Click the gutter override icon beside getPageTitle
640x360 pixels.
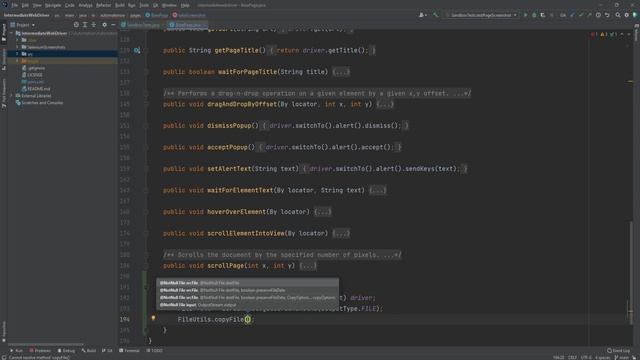[137, 51]
